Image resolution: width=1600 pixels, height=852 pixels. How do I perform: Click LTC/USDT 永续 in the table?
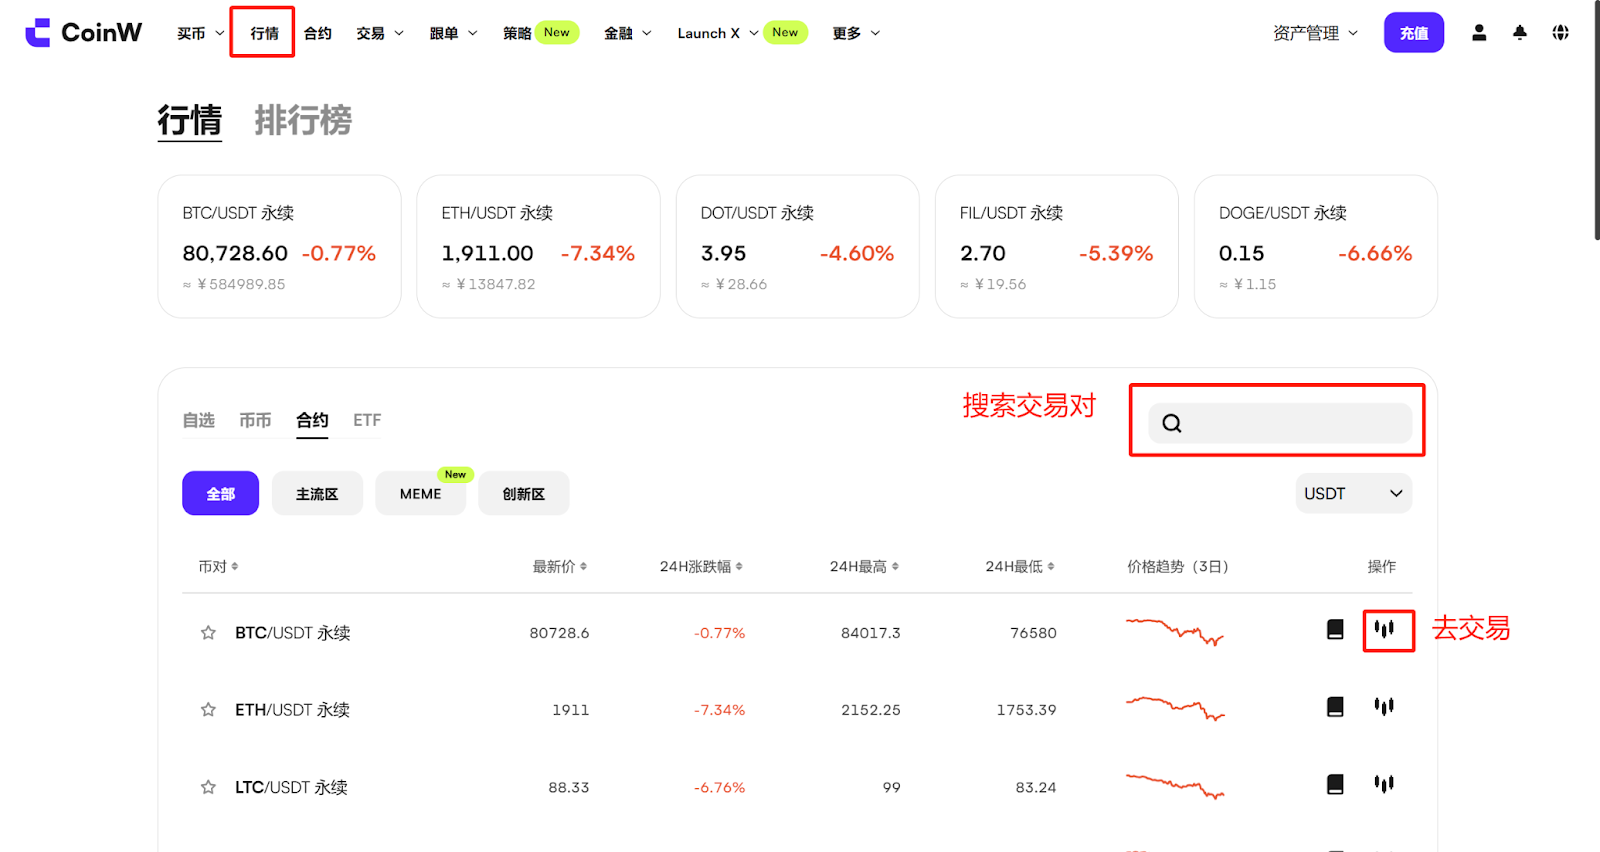(x=291, y=788)
